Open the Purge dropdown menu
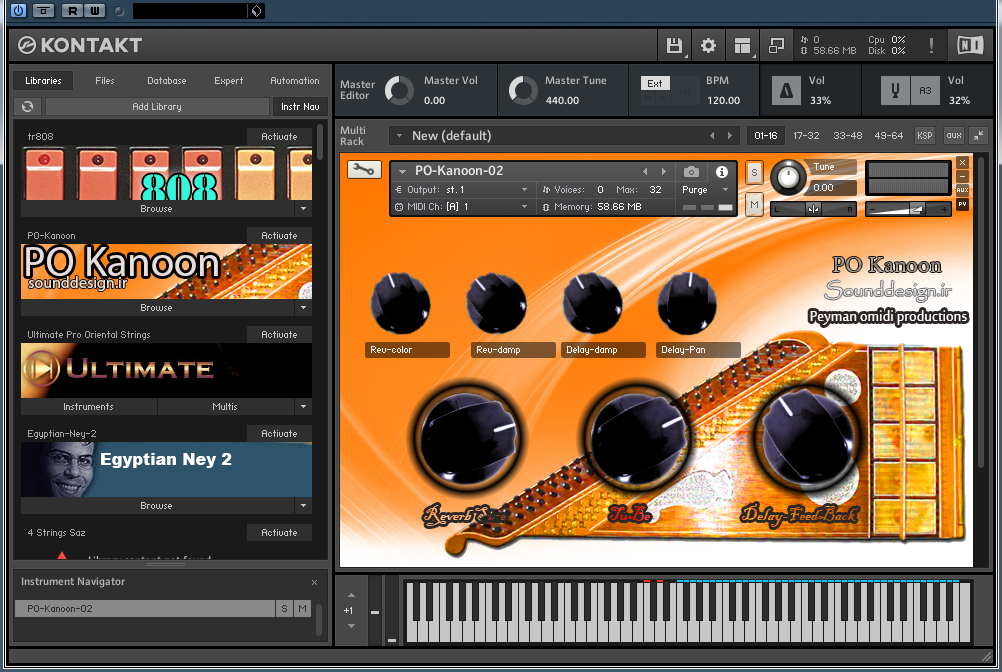1002x672 pixels. point(705,190)
